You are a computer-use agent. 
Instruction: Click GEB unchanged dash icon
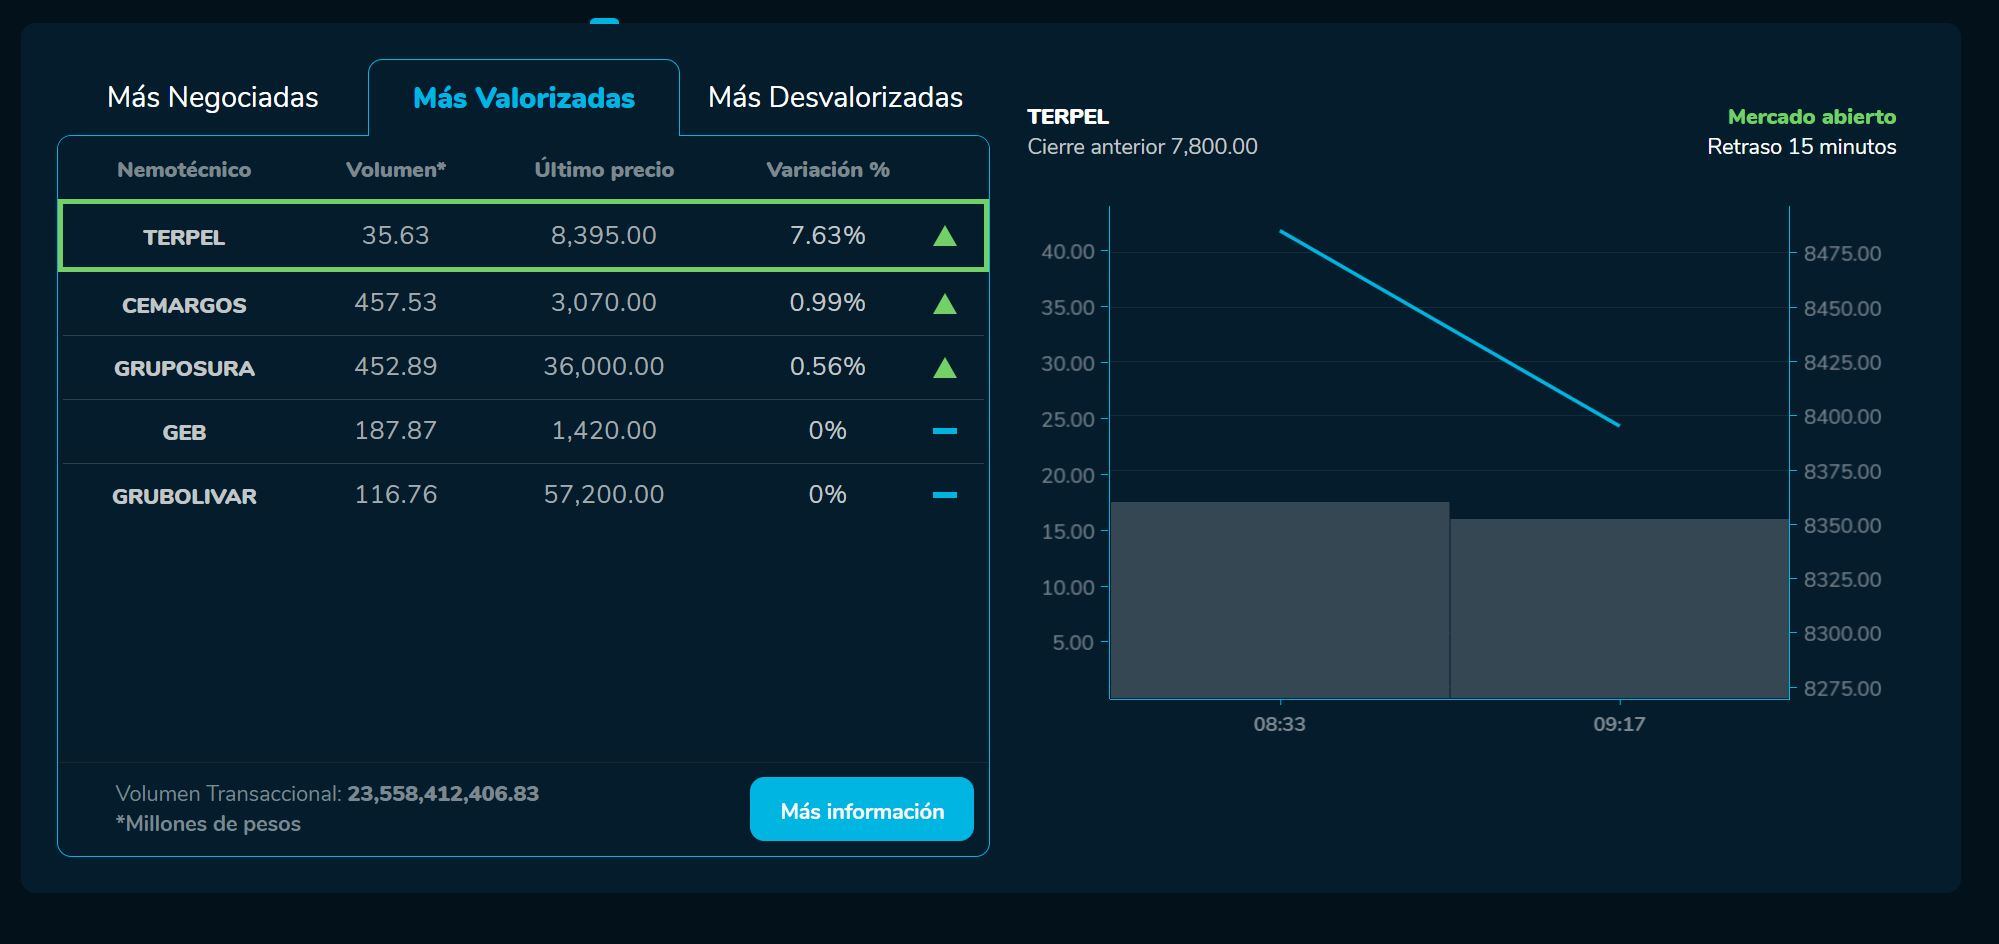coord(944,431)
